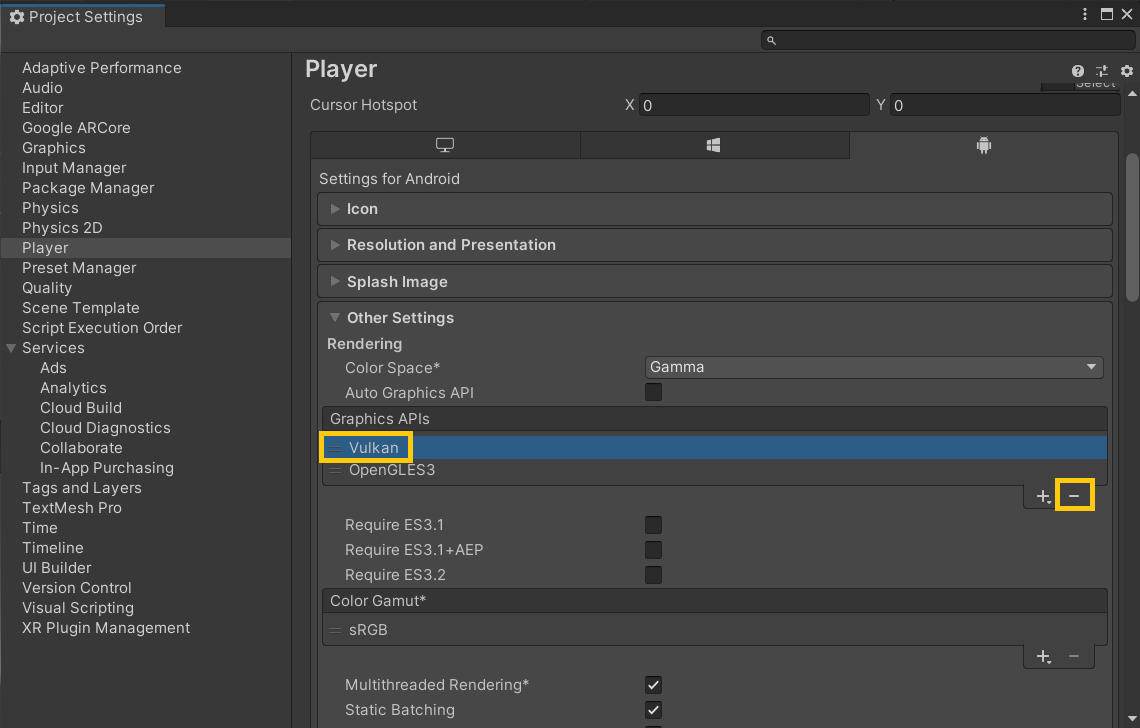Switch to the Android platform tab
Image resolution: width=1140 pixels, height=728 pixels.
click(x=984, y=145)
